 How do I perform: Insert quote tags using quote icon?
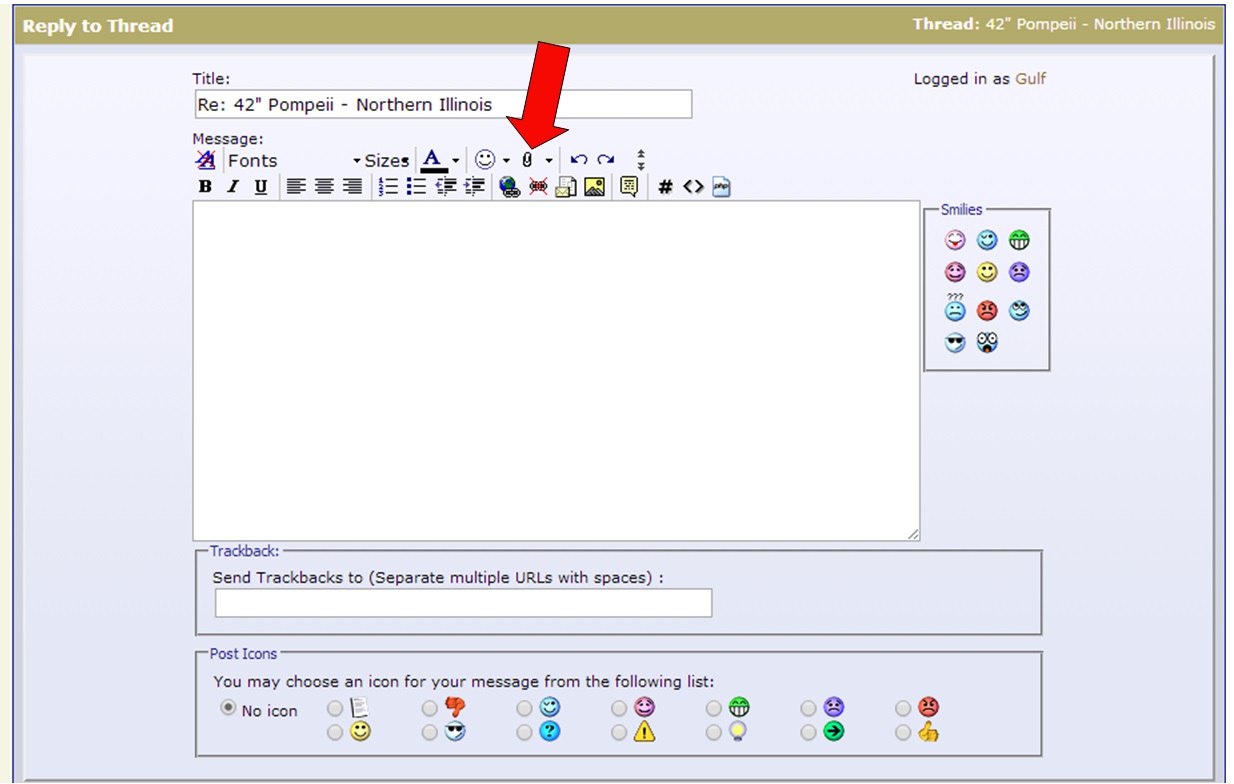point(629,187)
